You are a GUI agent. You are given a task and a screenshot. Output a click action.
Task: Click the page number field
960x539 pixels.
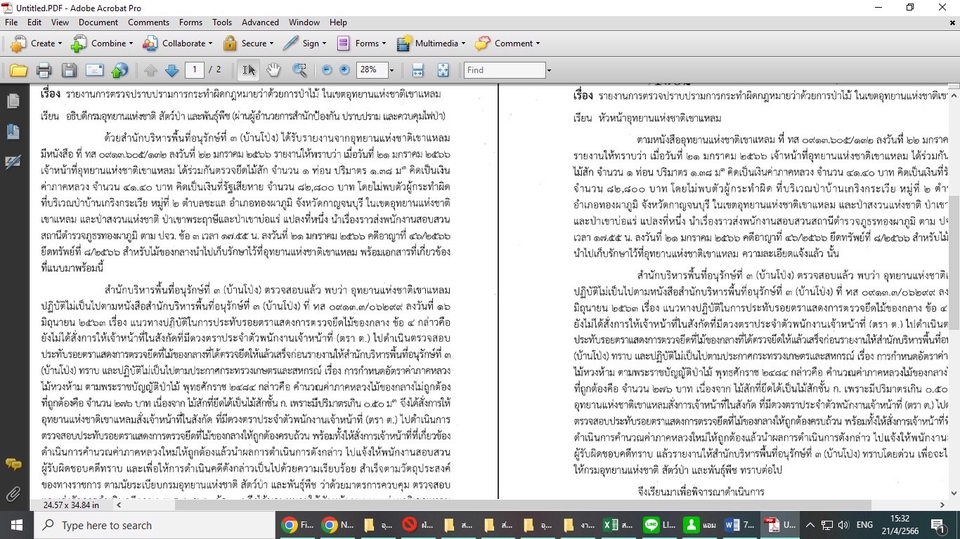tap(195, 70)
